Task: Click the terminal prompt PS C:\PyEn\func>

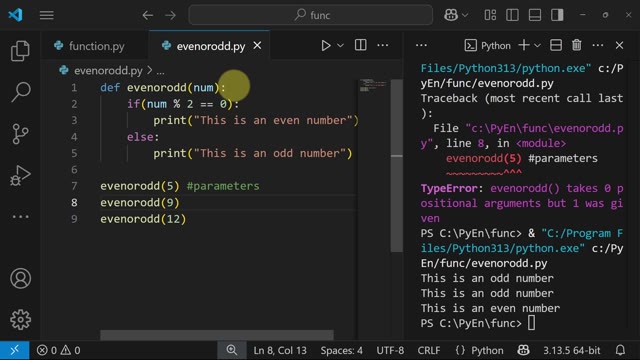Action: [471, 323]
